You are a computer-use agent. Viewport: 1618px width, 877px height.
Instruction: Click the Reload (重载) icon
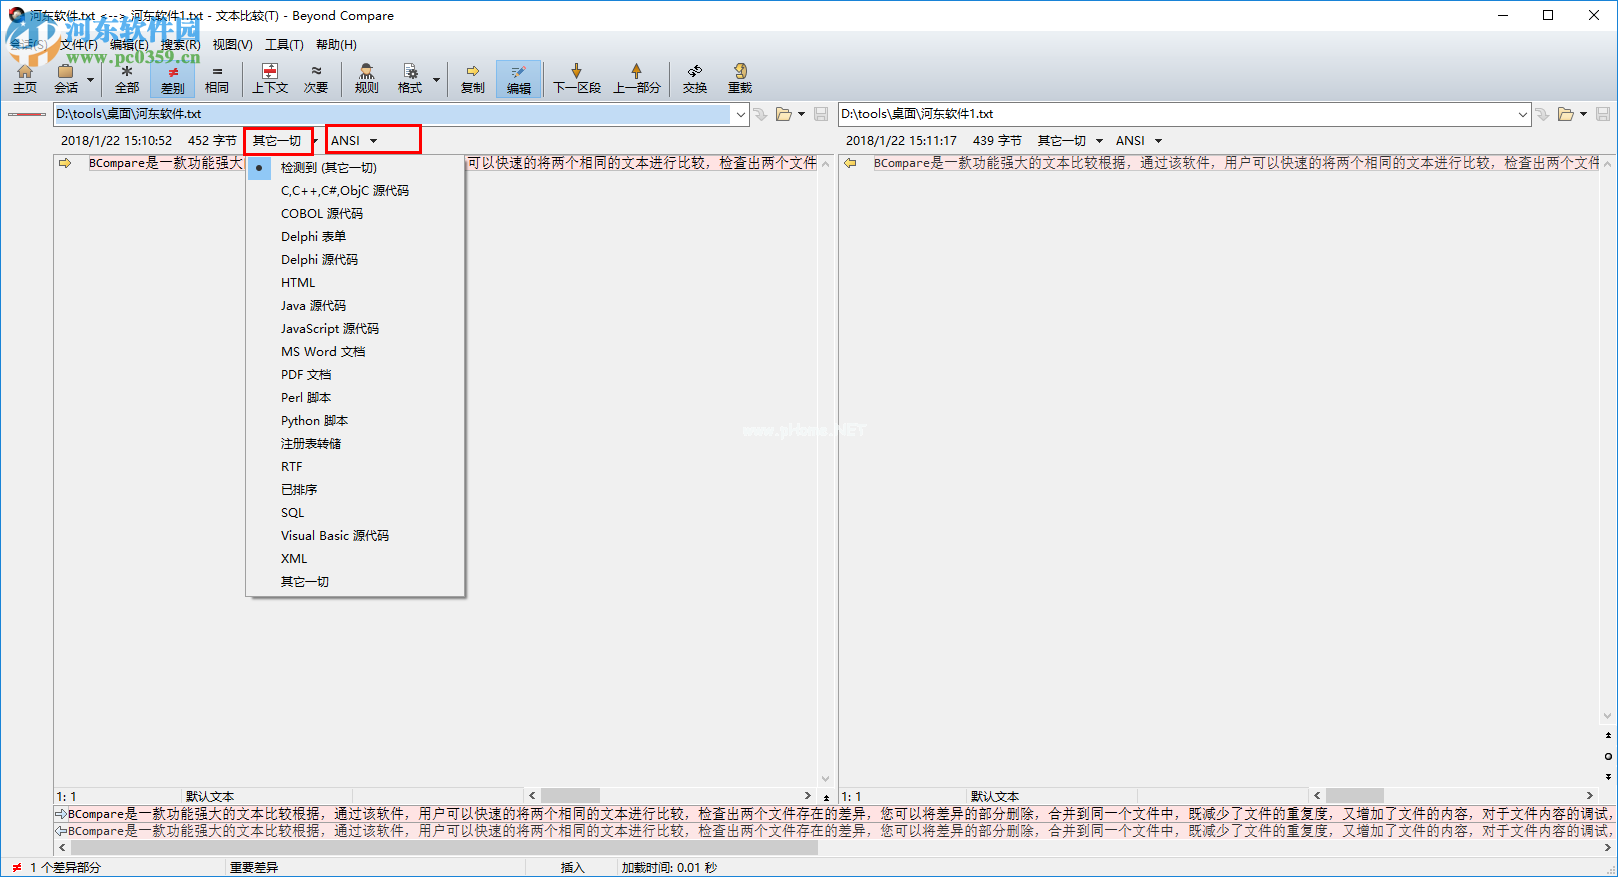[740, 79]
